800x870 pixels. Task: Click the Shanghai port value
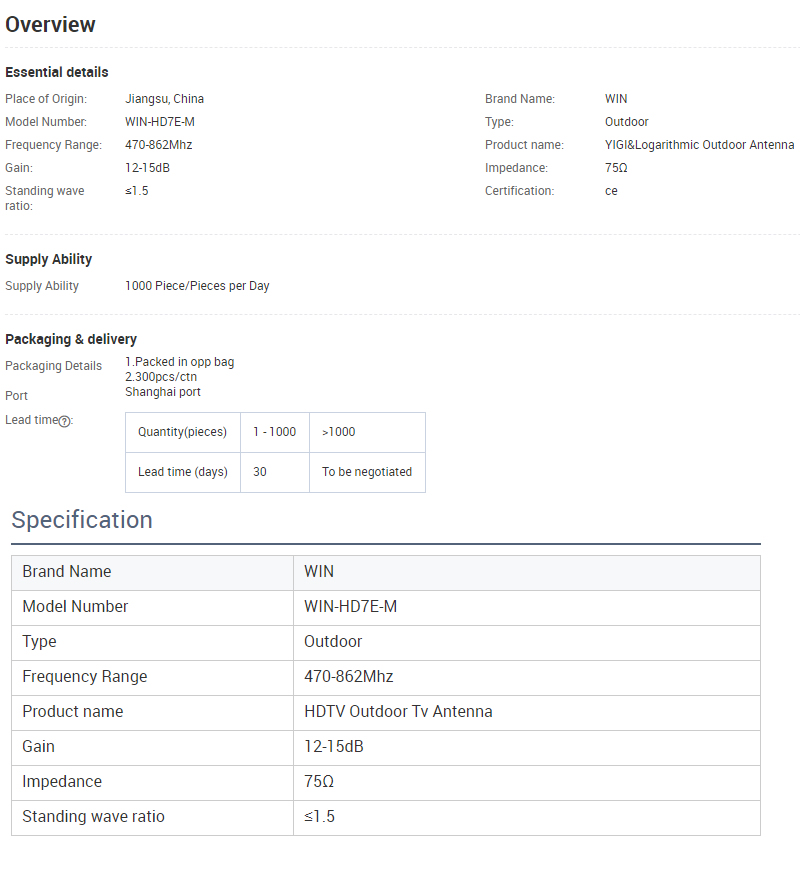163,392
